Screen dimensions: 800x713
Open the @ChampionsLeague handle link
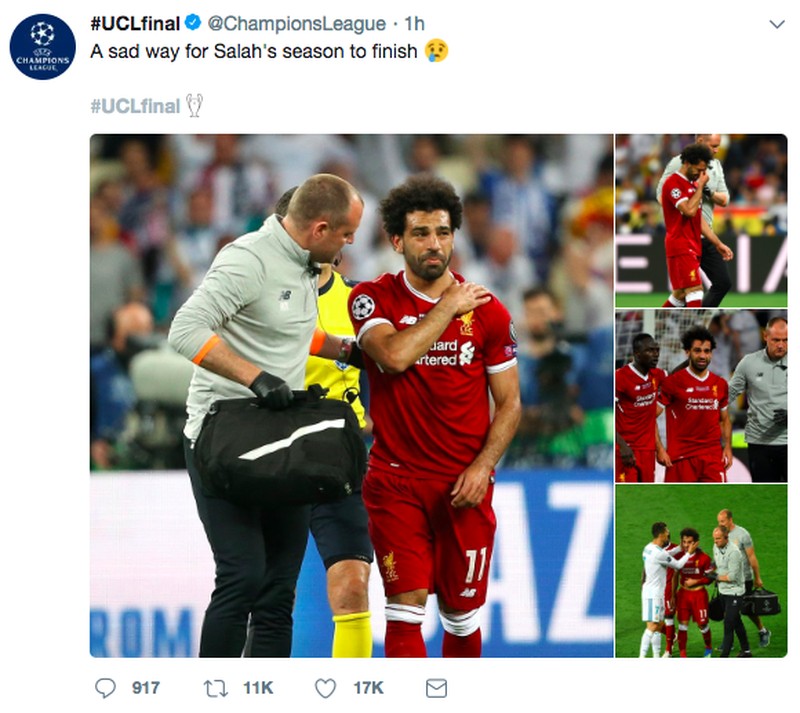pyautogui.click(x=296, y=23)
